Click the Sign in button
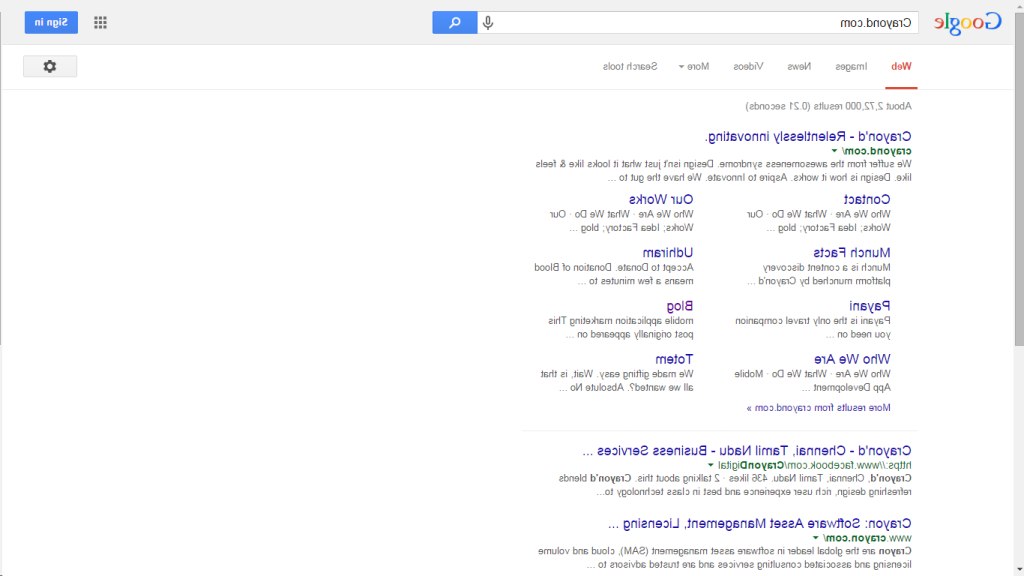Image resolution: width=1024 pixels, height=576 pixels. (49, 21)
